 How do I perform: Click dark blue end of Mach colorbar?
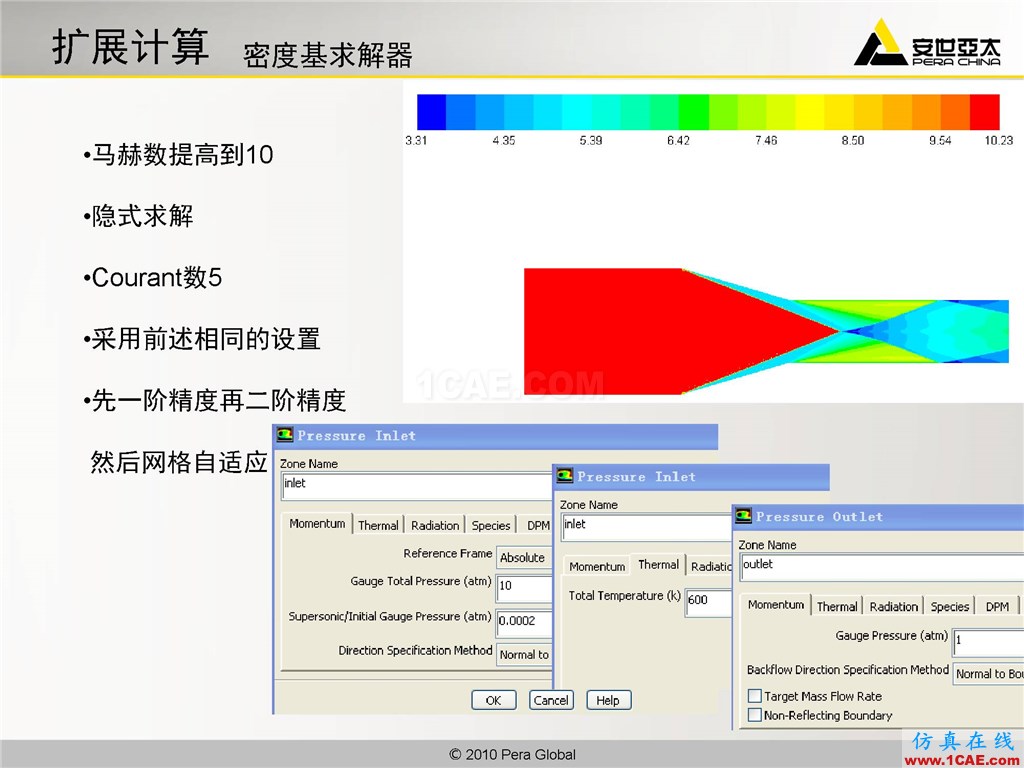[x=432, y=112]
